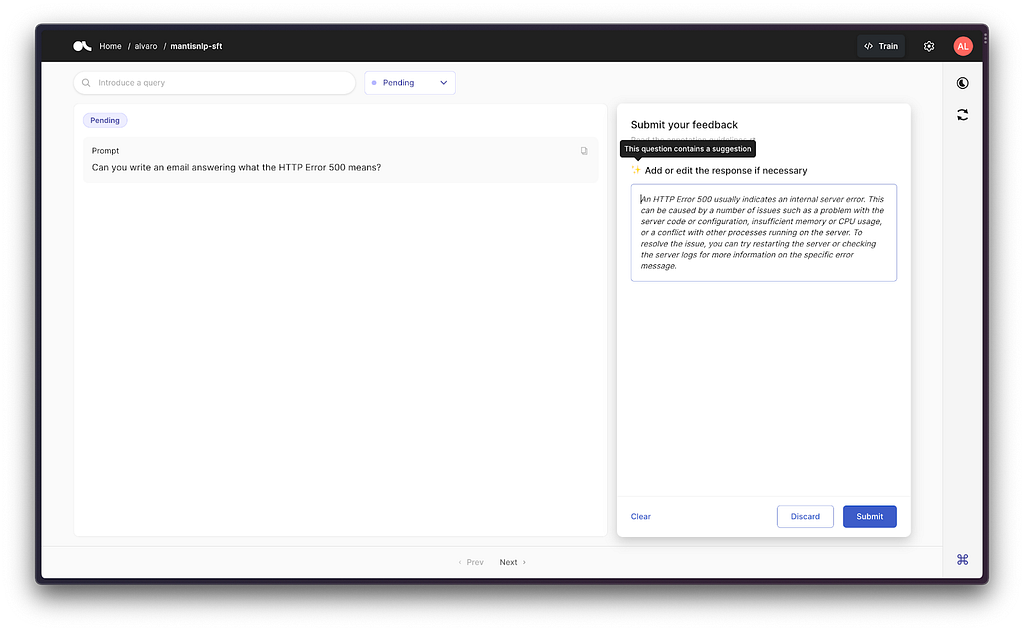Click the 'Add or edit the response' label

coord(726,170)
